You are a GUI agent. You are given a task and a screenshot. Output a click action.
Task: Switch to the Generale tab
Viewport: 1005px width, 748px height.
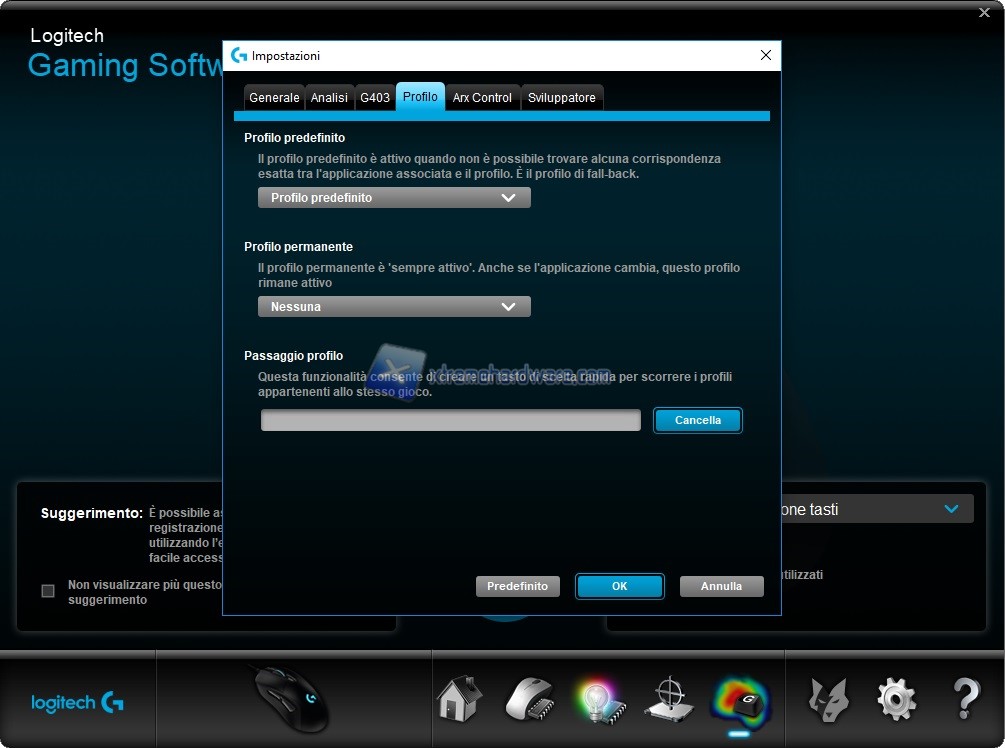point(274,98)
